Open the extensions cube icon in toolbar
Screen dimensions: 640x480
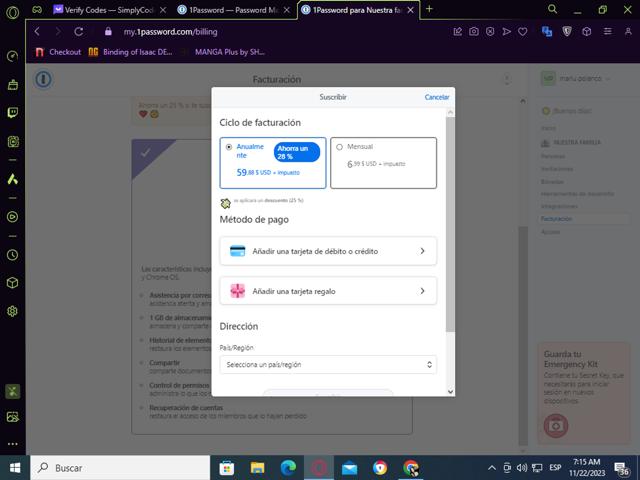pos(587,31)
